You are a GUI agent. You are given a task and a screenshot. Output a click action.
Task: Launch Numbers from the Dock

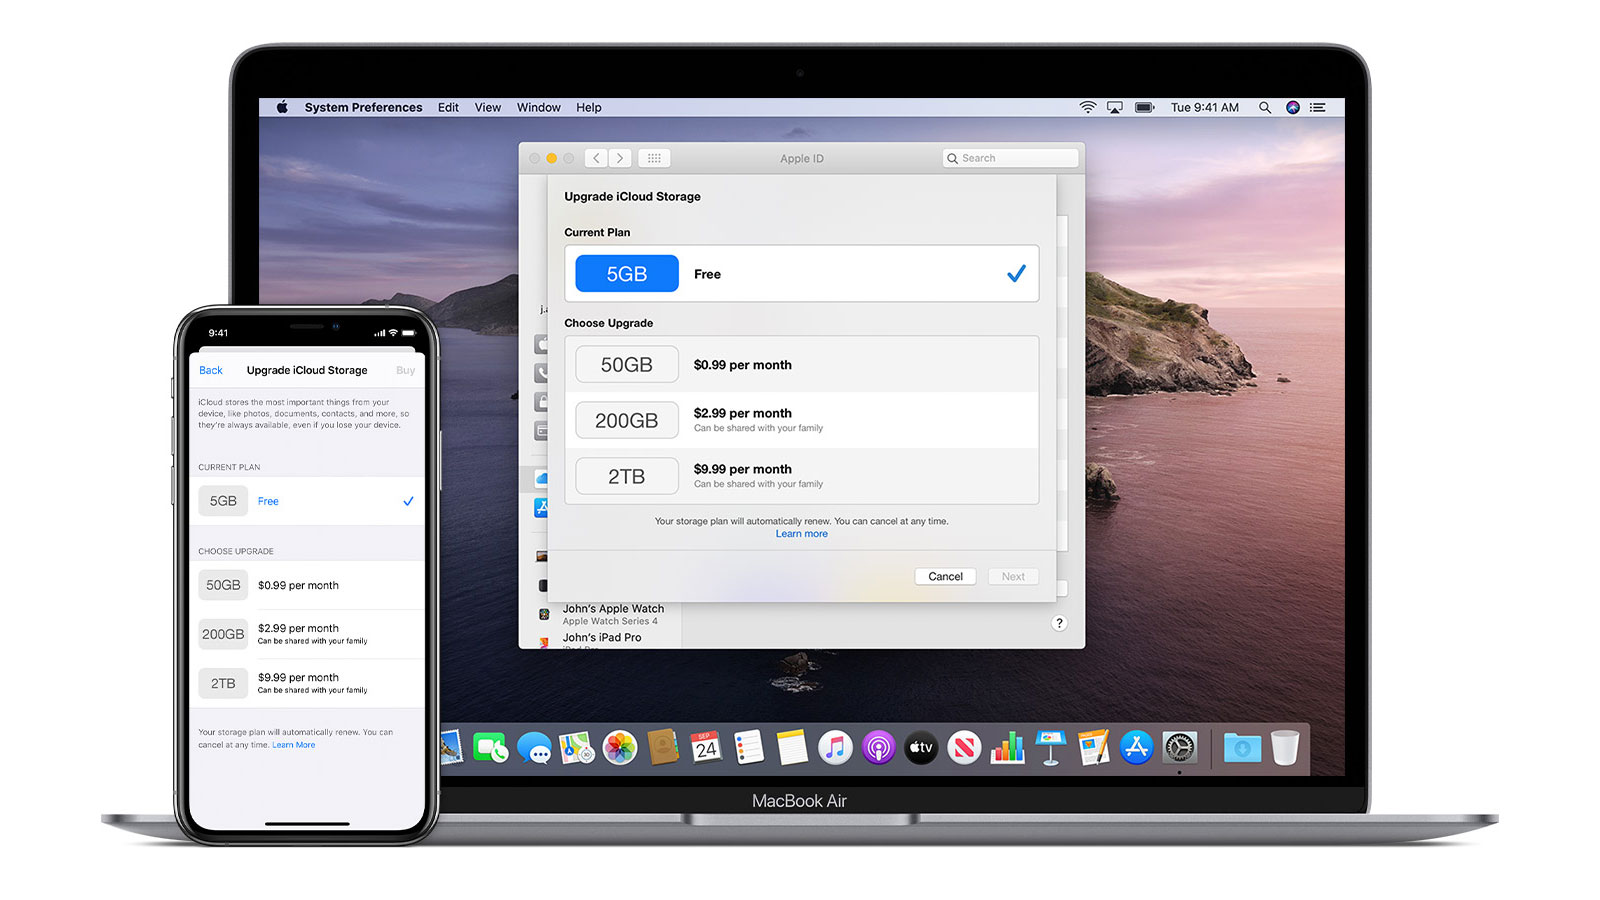coord(1007,747)
